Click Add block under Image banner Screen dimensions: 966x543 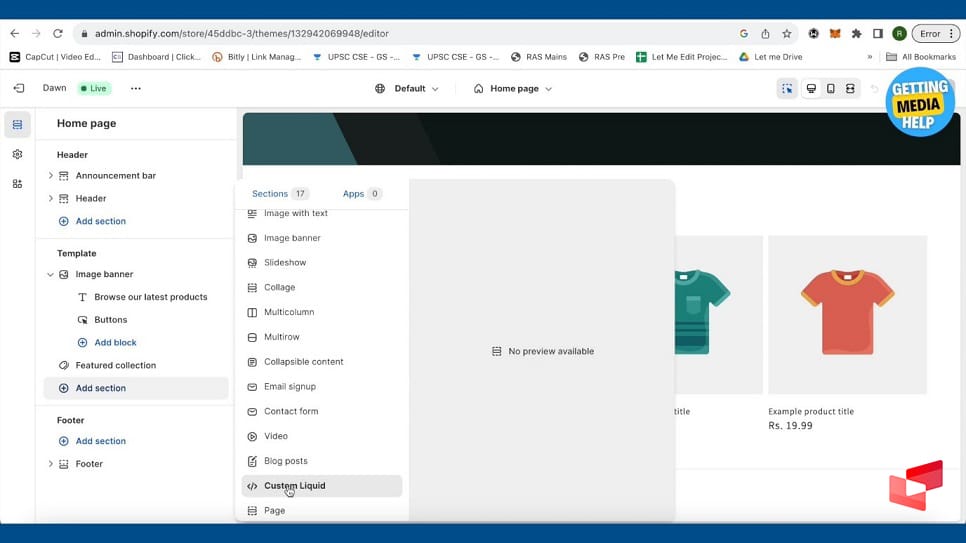click(x=115, y=343)
